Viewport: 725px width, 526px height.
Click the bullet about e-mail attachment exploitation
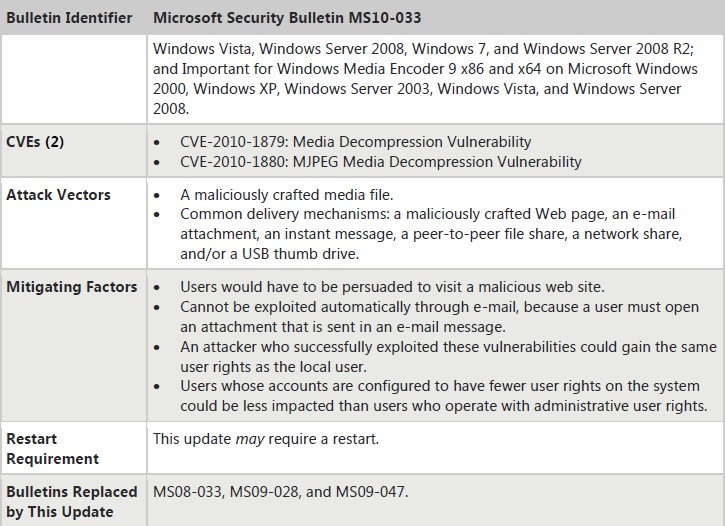point(439,317)
